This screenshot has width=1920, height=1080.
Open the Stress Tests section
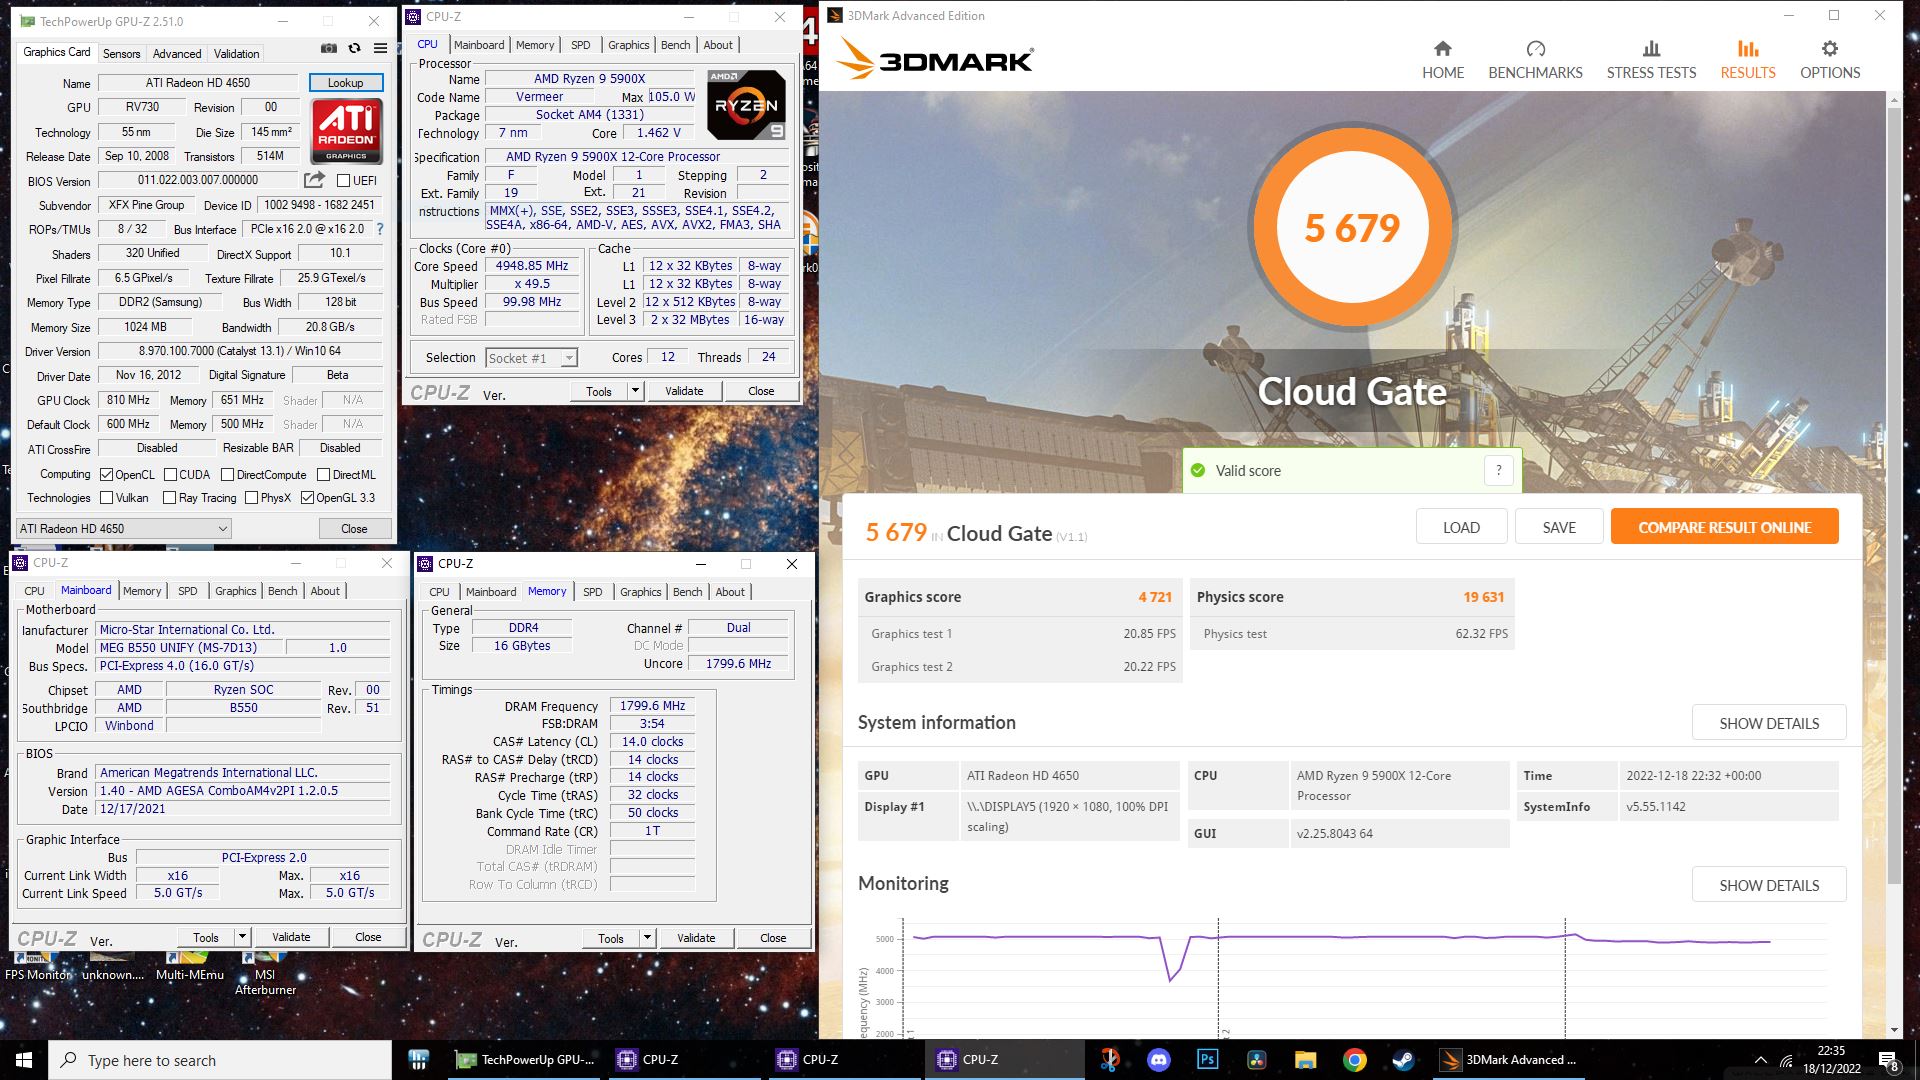point(1651,60)
